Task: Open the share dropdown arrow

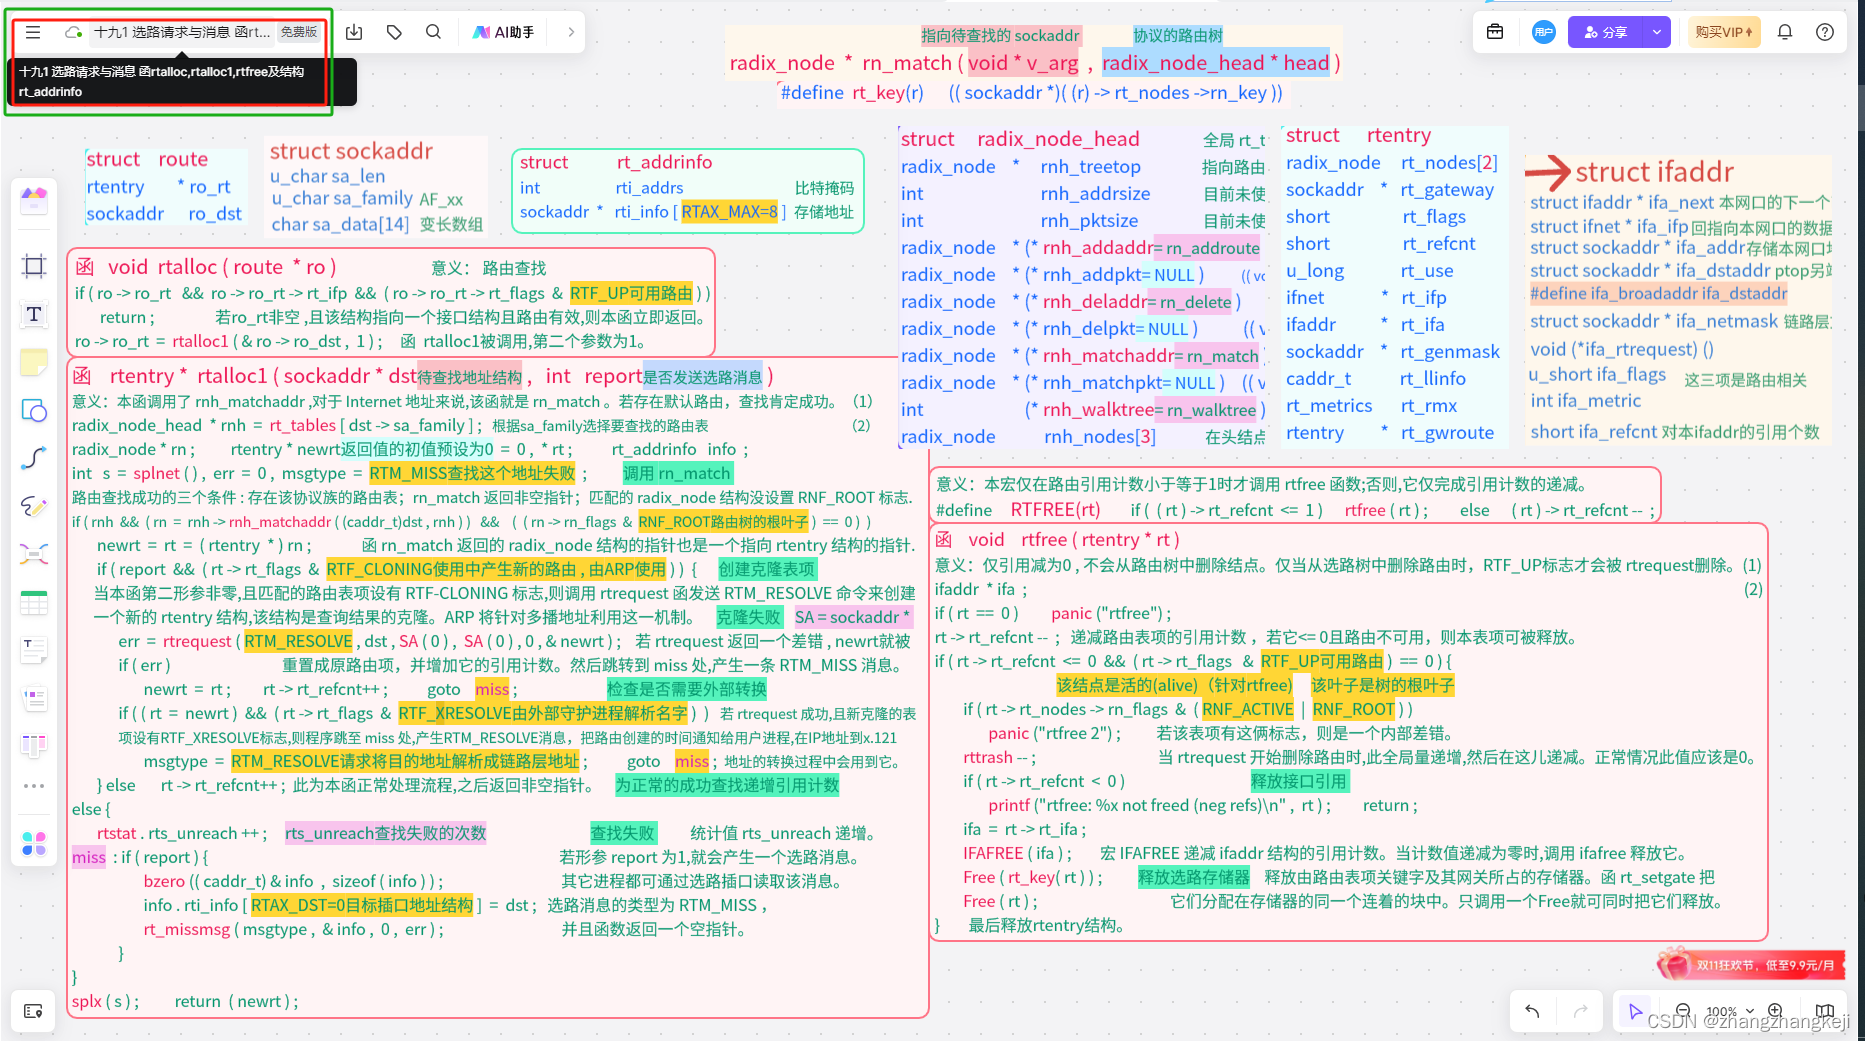Action: tap(1657, 32)
